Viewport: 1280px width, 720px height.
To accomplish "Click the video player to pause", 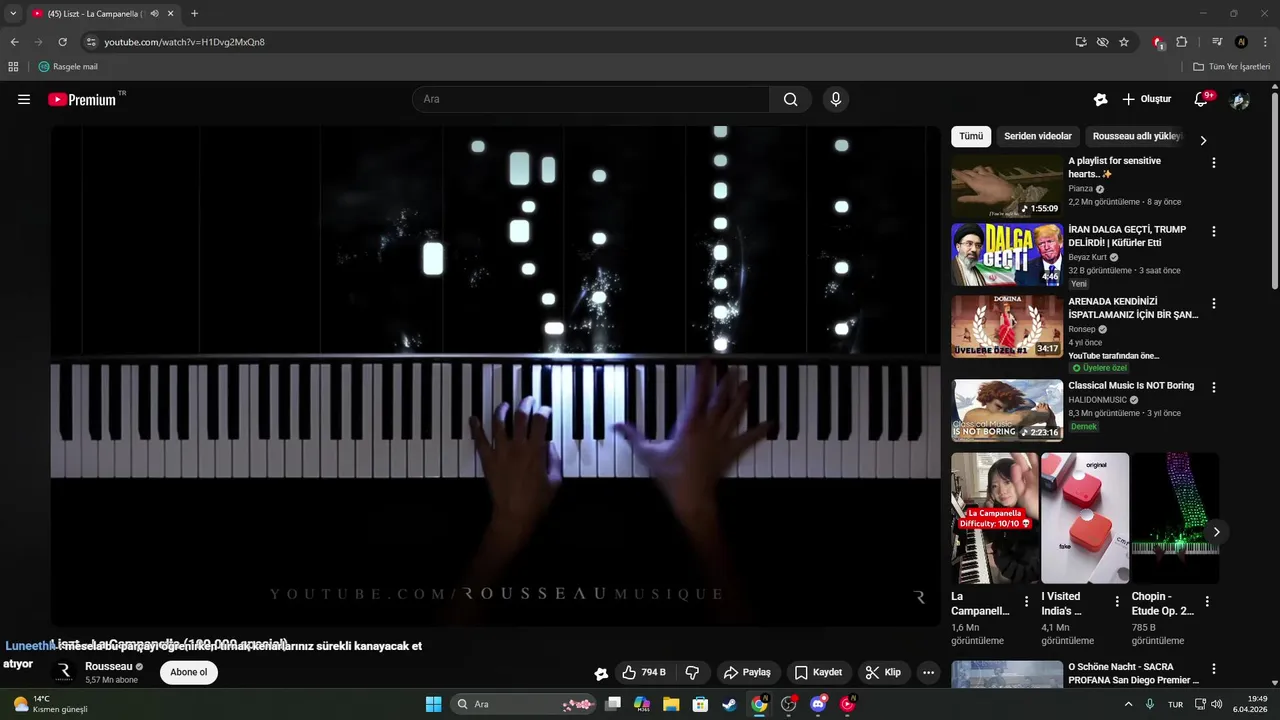I will (496, 376).
